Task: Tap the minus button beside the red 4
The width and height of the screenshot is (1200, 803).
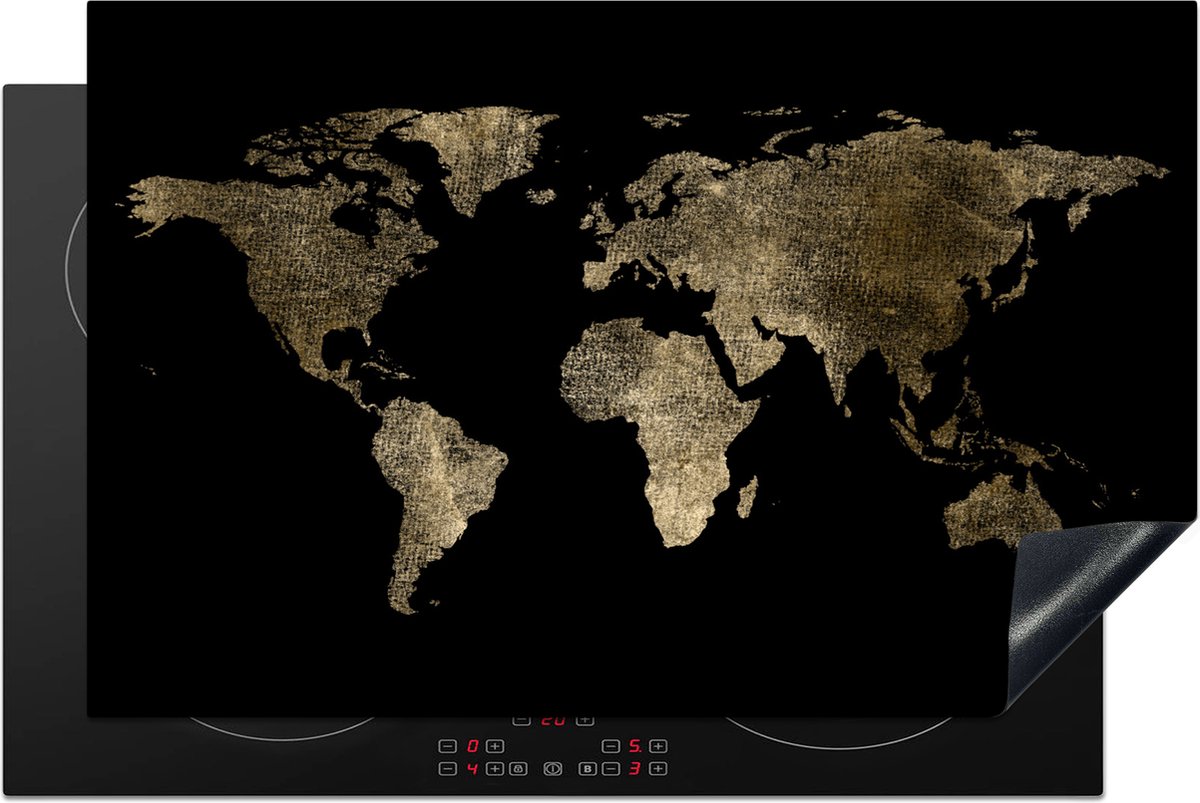Action: (447, 769)
